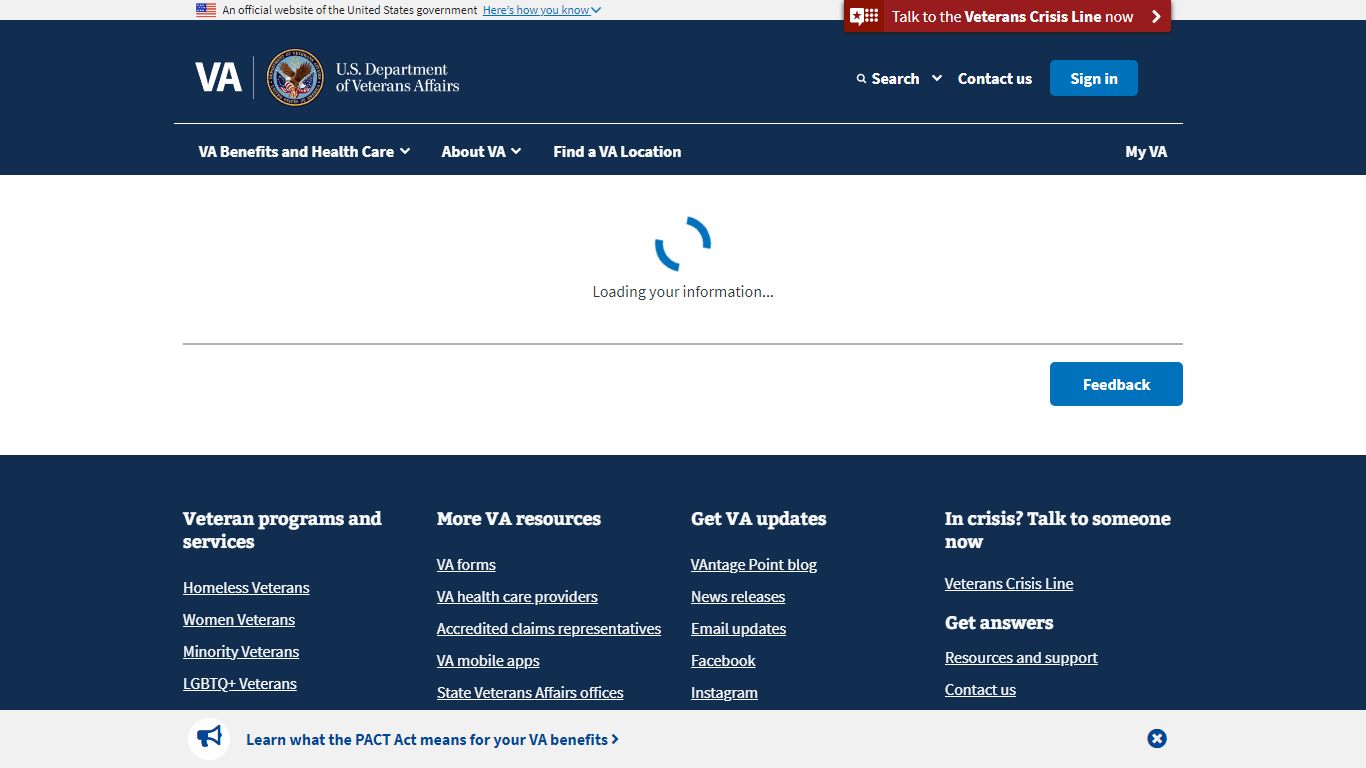Click the VA logo in header
Viewport: 1366px width, 768px height.
[x=218, y=77]
